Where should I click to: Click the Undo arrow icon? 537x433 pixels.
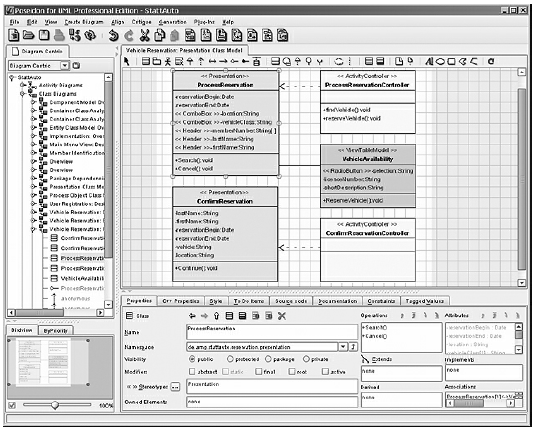click(114, 35)
